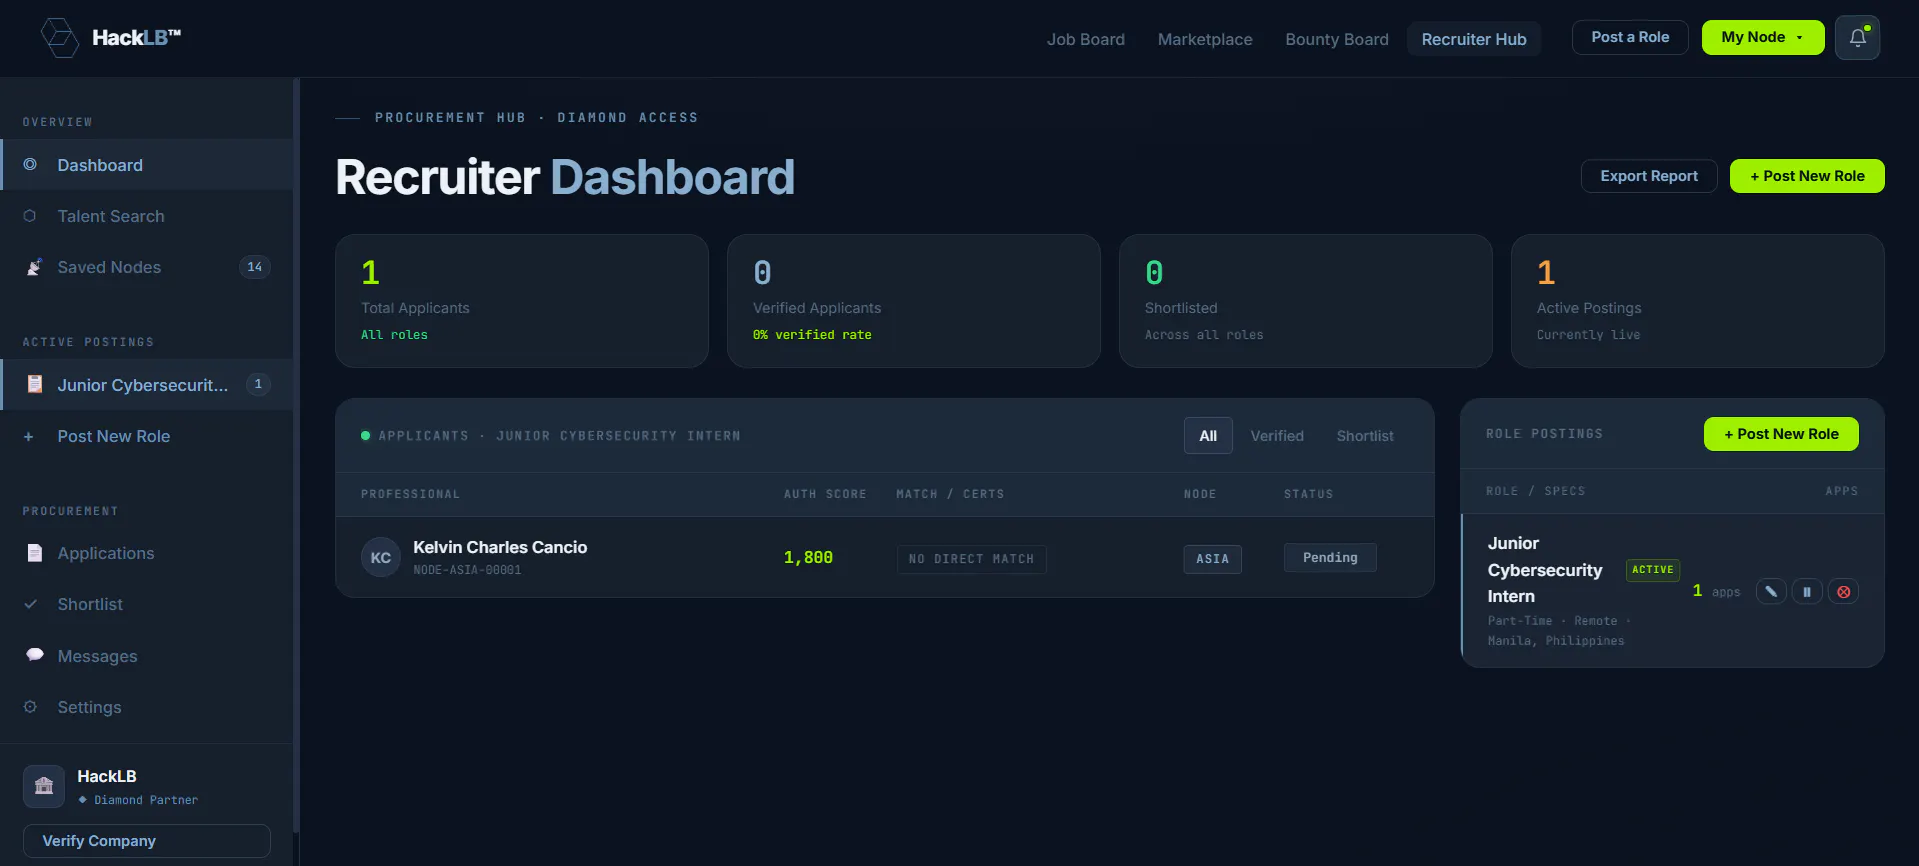Click Post New Role button in page header
This screenshot has width=1919, height=866.
[1807, 176]
